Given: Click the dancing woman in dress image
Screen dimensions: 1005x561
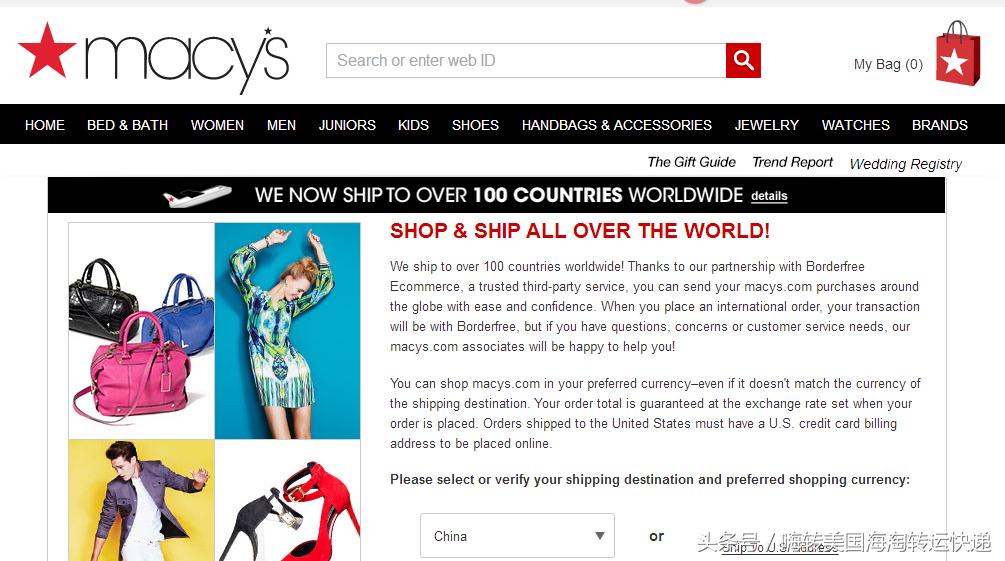Looking at the screenshot, I should (288, 331).
